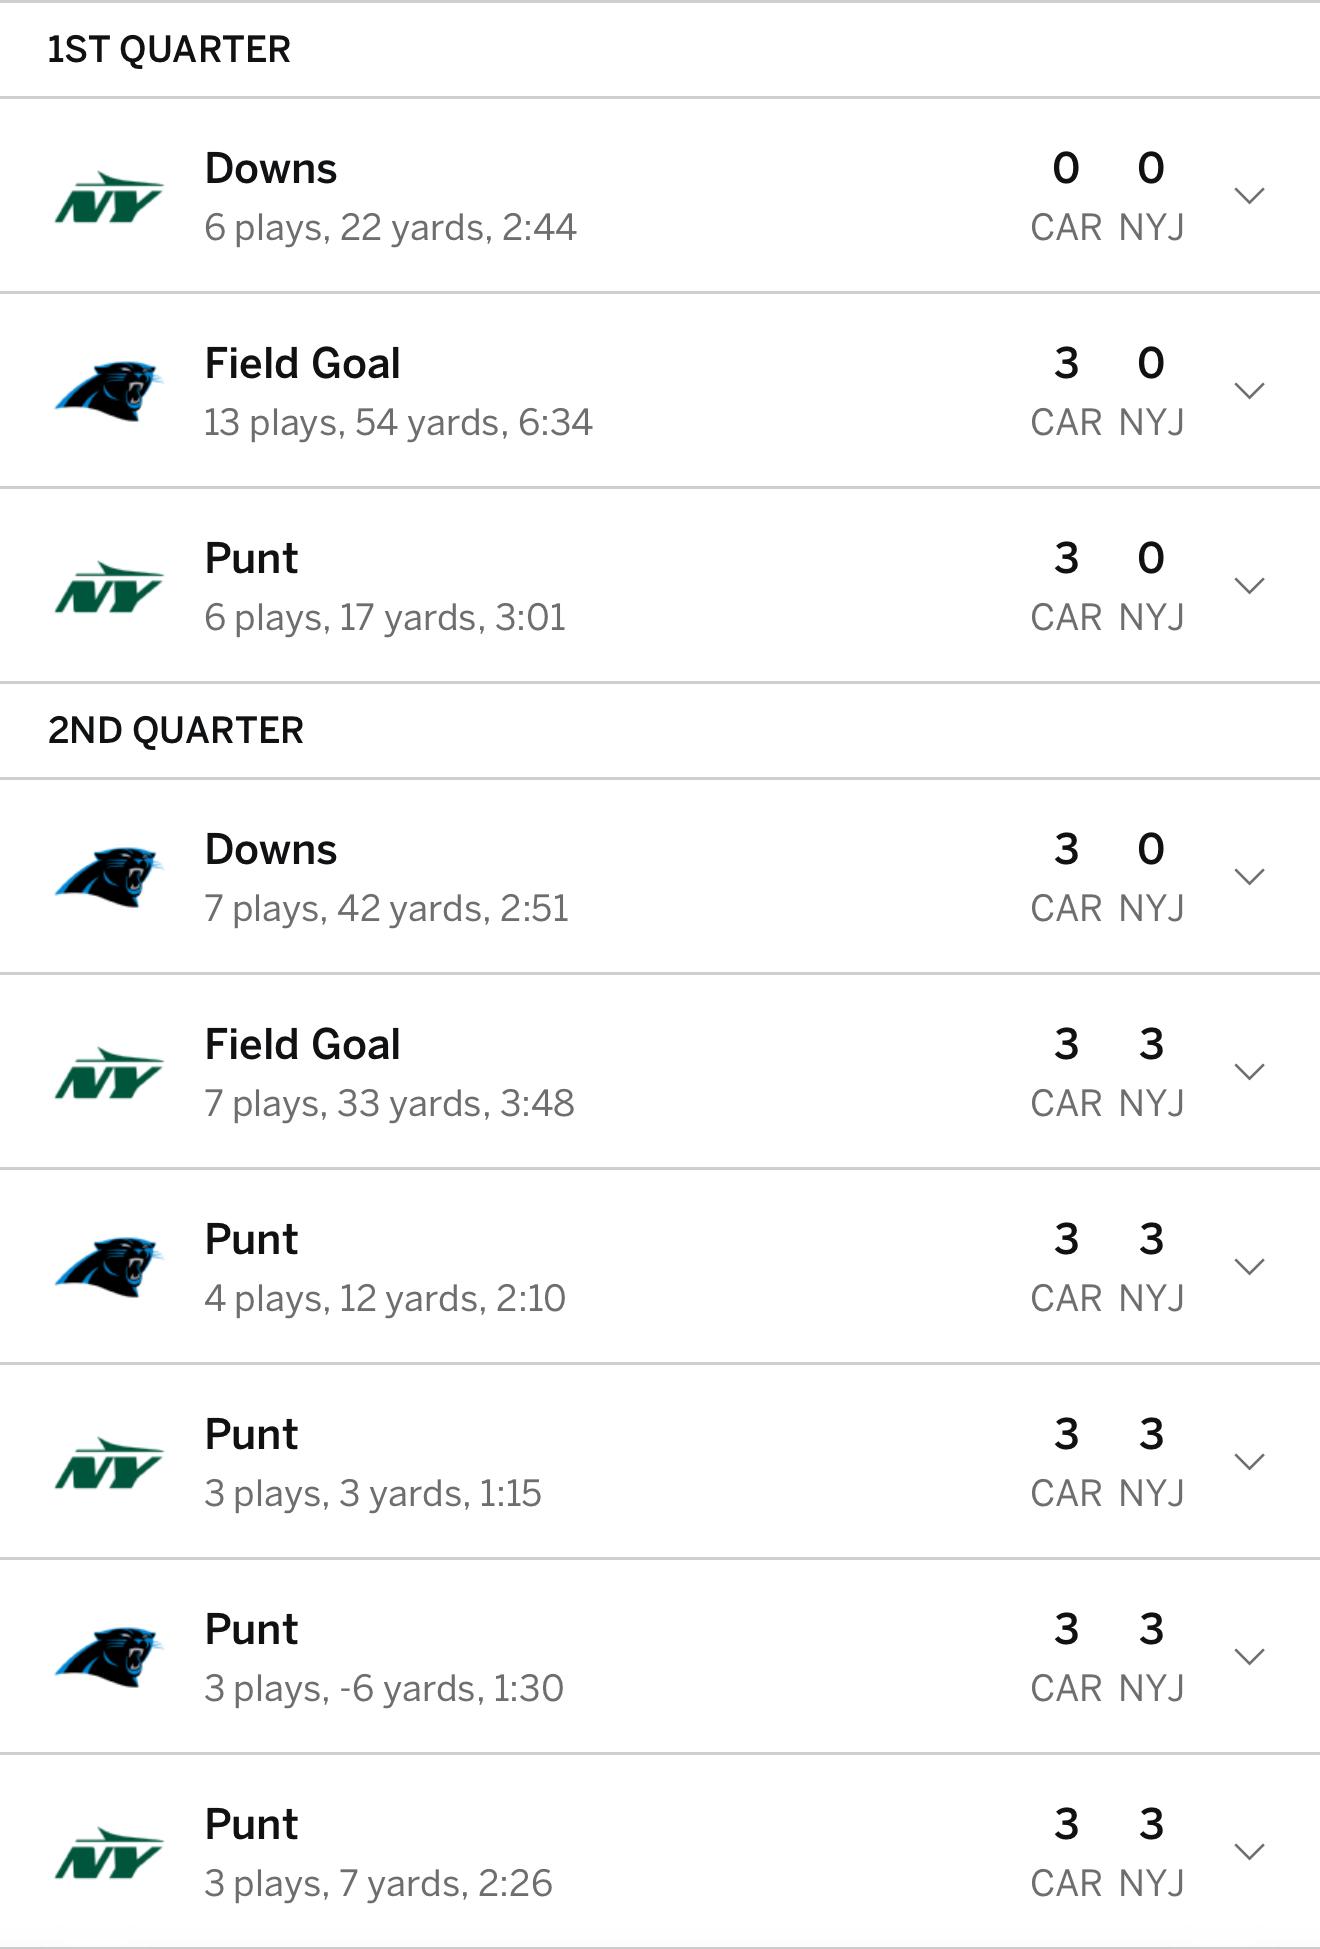The image size is (1320, 1949).
Task: Click the Panthers logo on the 13-play Field Goal drive
Action: coord(109,391)
